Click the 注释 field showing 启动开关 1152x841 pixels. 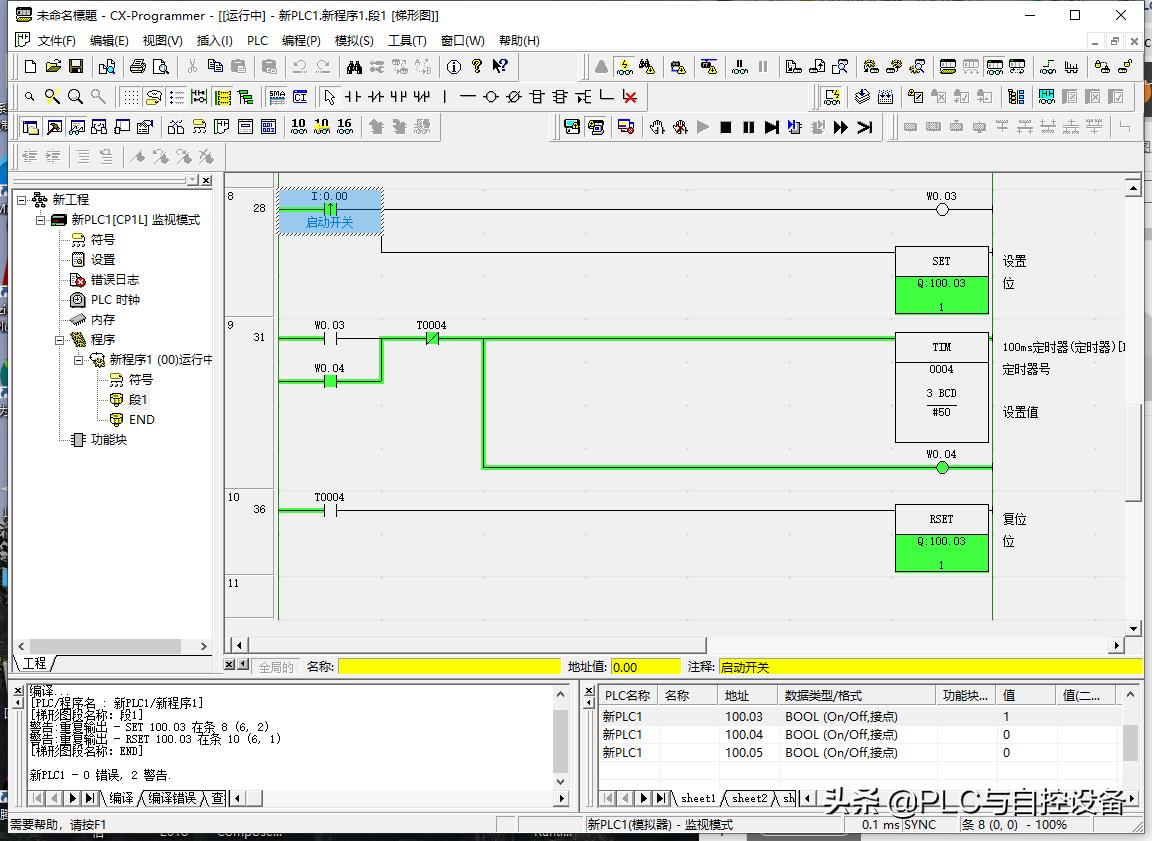point(930,667)
